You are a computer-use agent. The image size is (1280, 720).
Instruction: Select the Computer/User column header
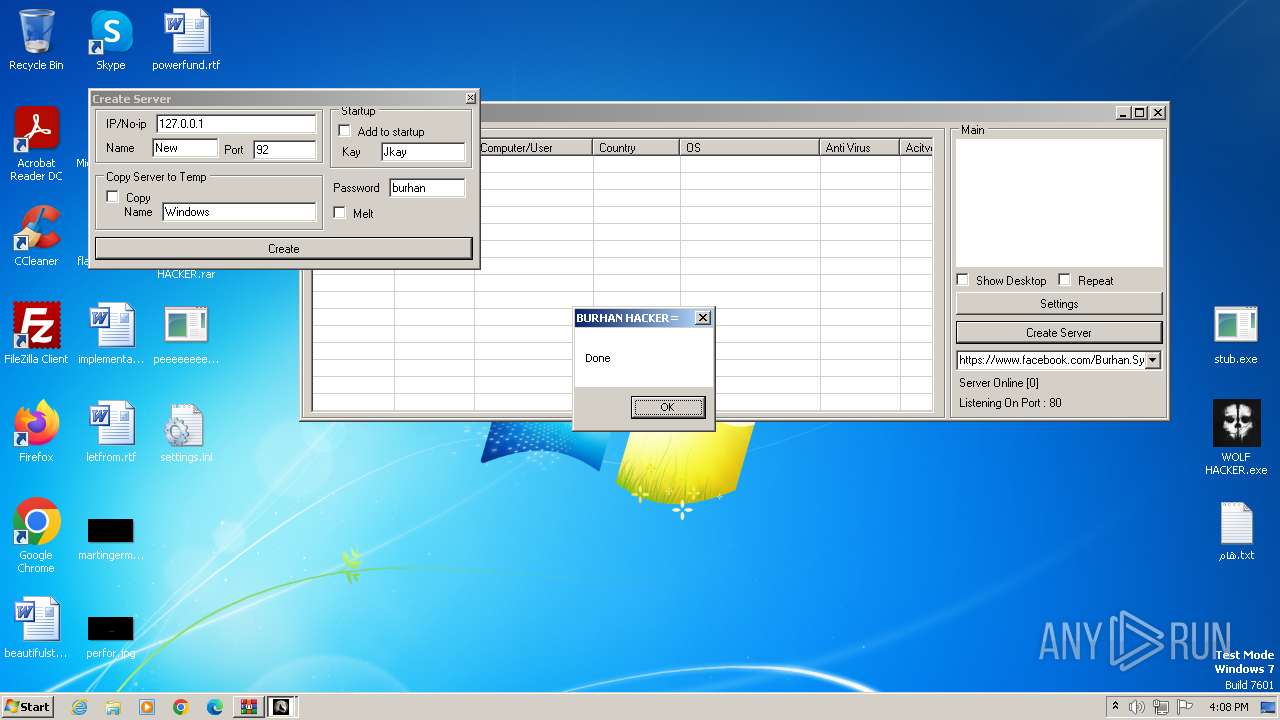coord(534,147)
